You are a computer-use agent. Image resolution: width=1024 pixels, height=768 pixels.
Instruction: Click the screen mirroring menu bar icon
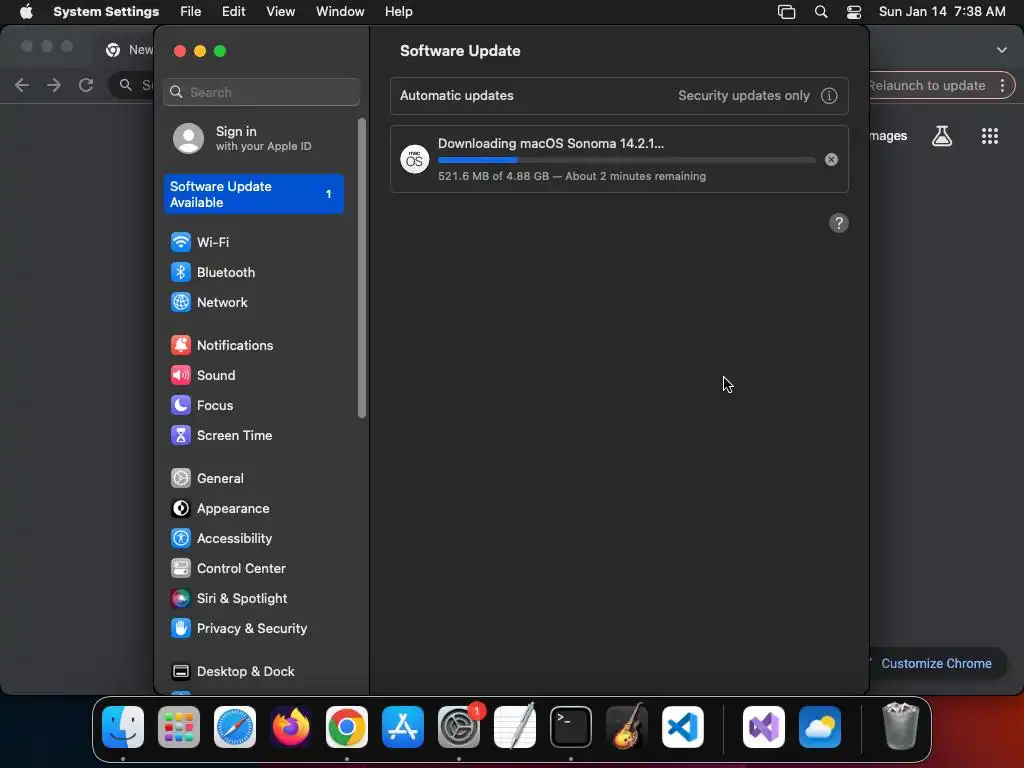(786, 12)
